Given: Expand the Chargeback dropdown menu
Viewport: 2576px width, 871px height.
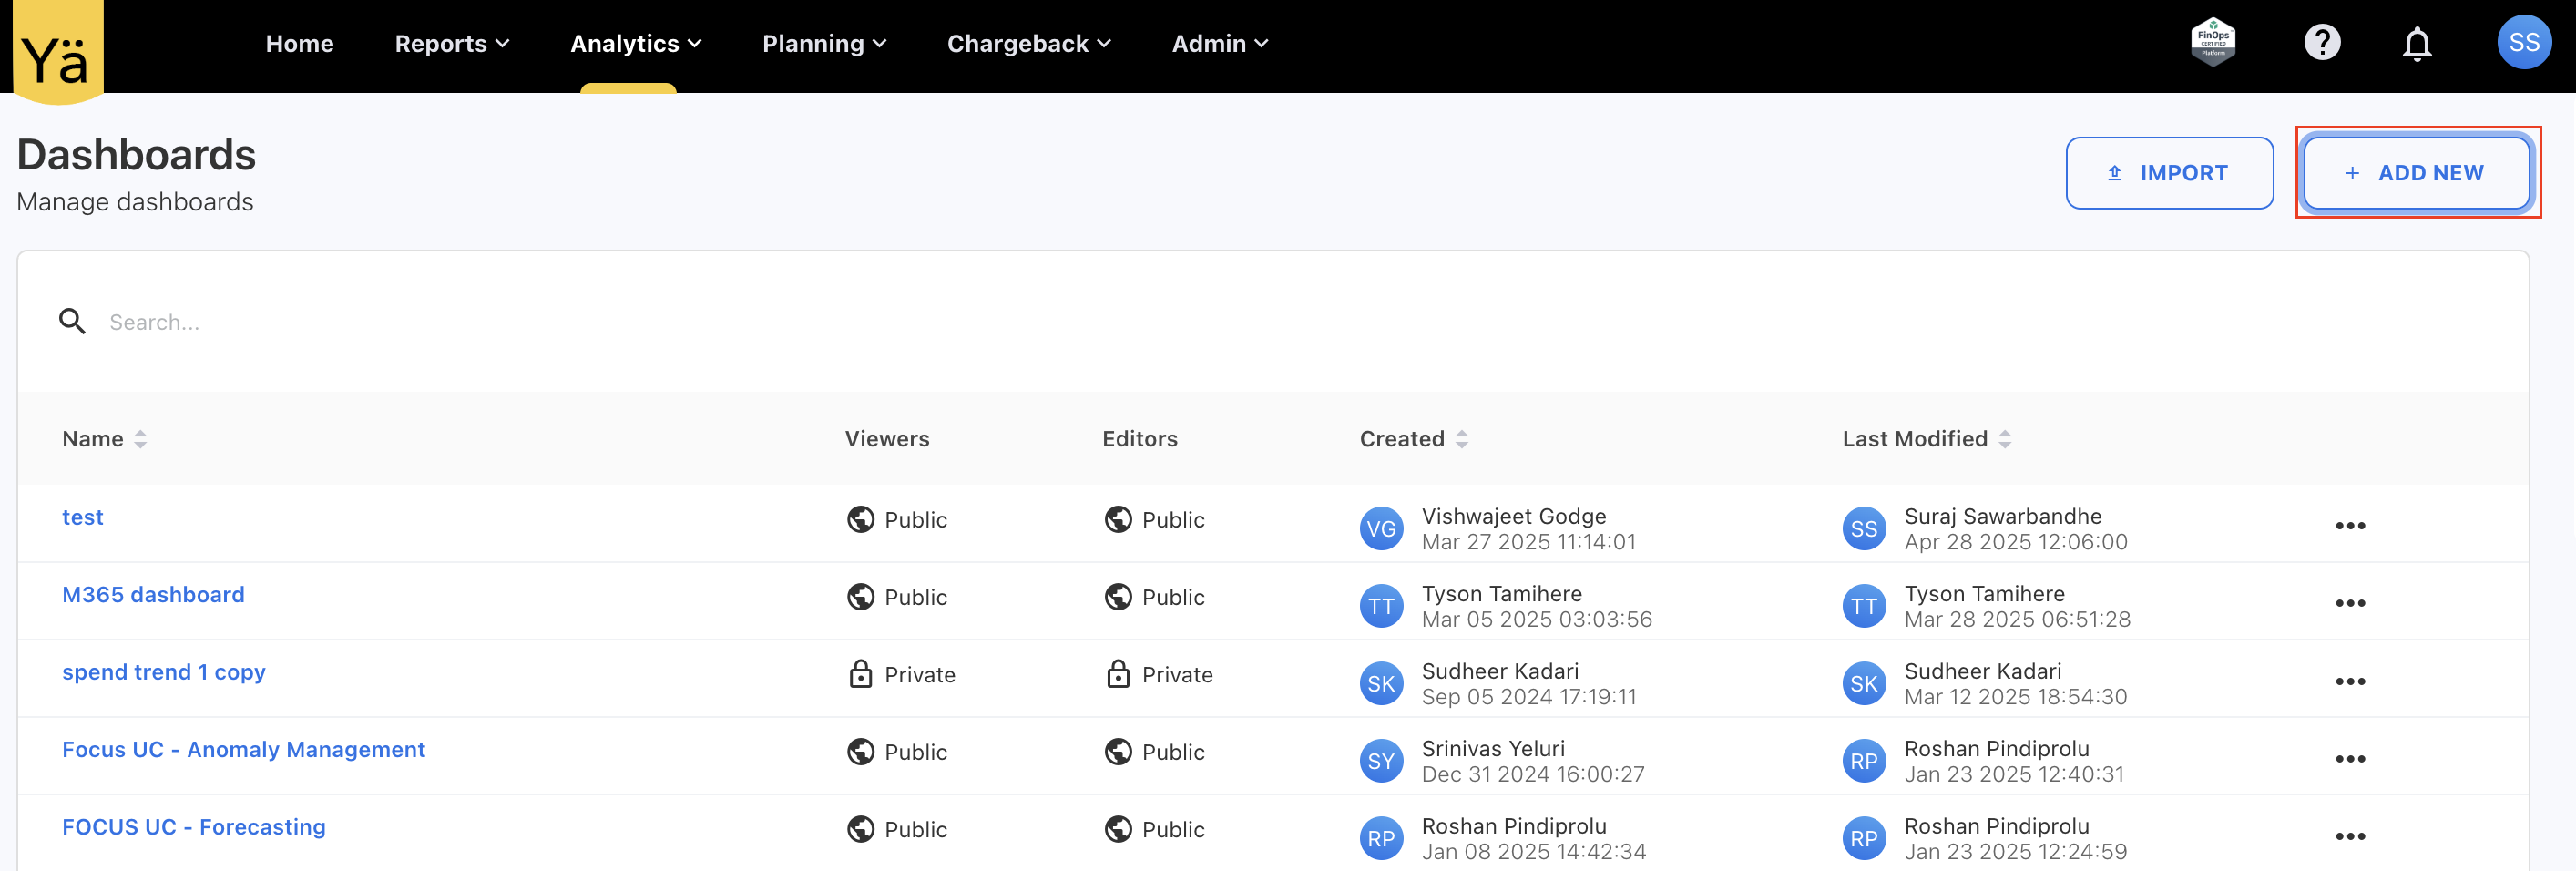Looking at the screenshot, I should [x=1028, y=44].
